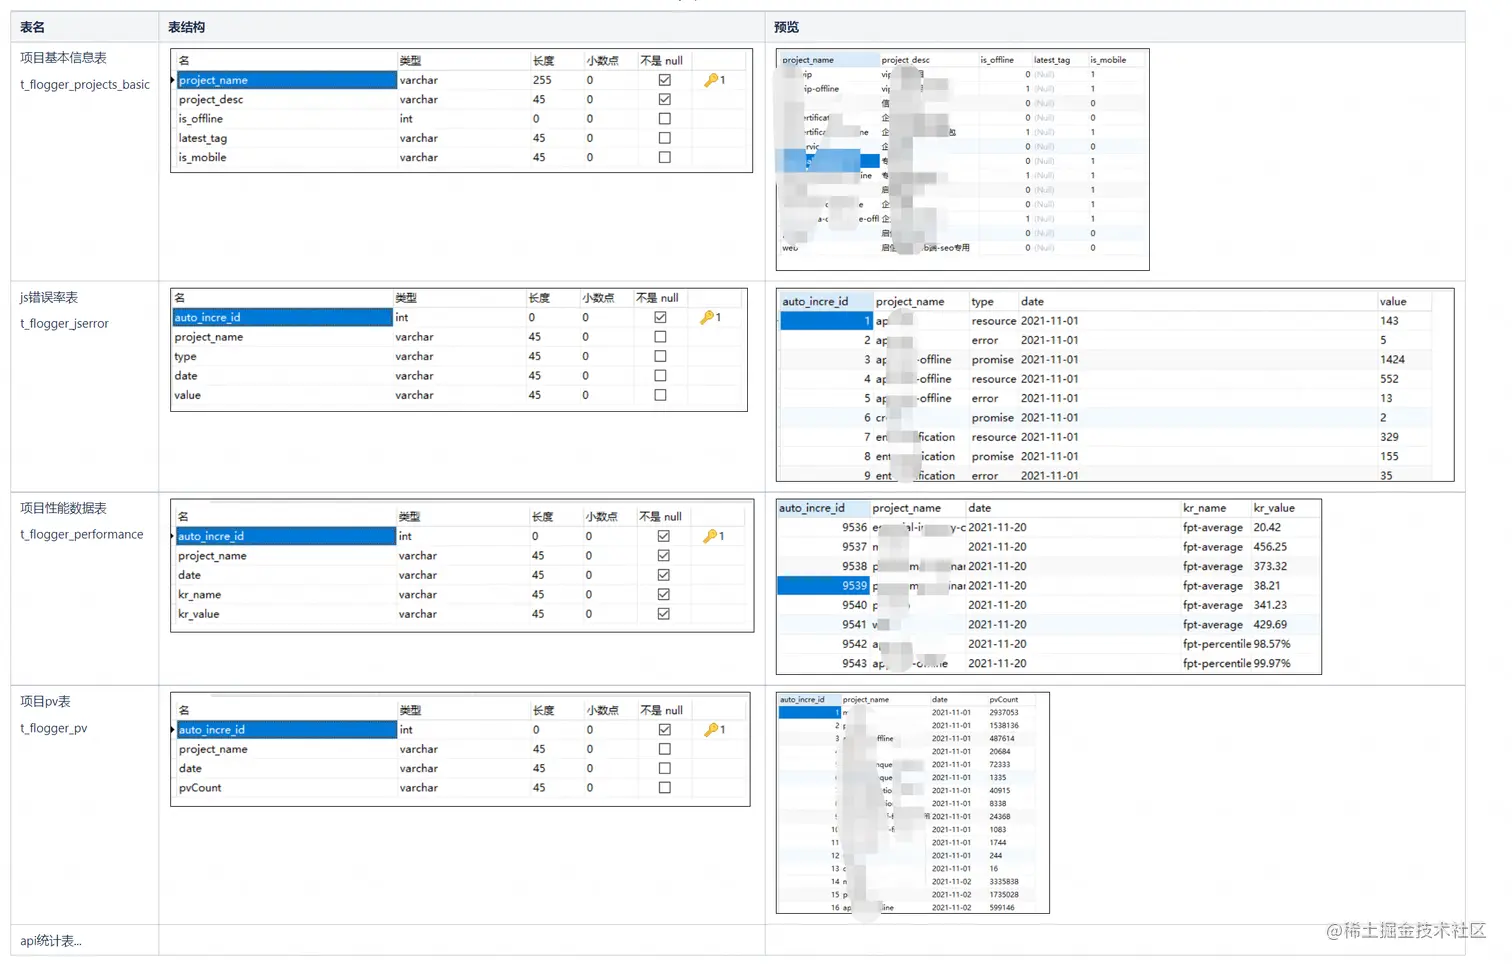Click the 项目pv表 label
1512x966 pixels.
[45, 702]
